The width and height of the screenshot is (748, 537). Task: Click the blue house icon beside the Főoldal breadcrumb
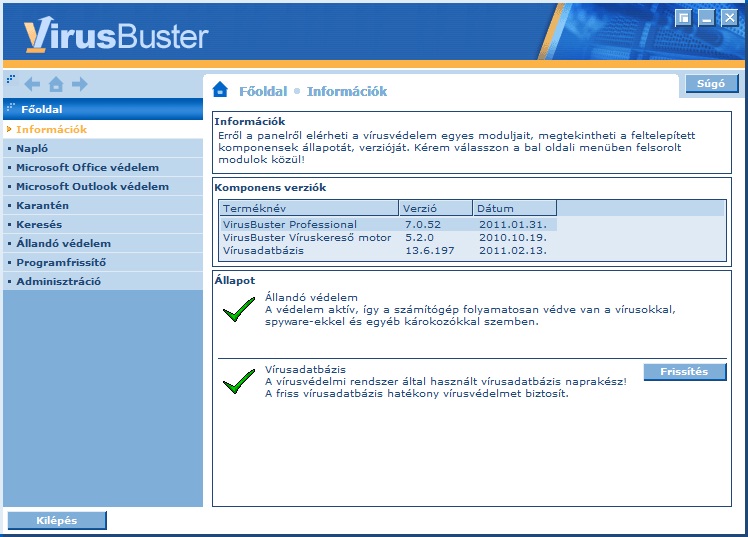pyautogui.click(x=220, y=89)
